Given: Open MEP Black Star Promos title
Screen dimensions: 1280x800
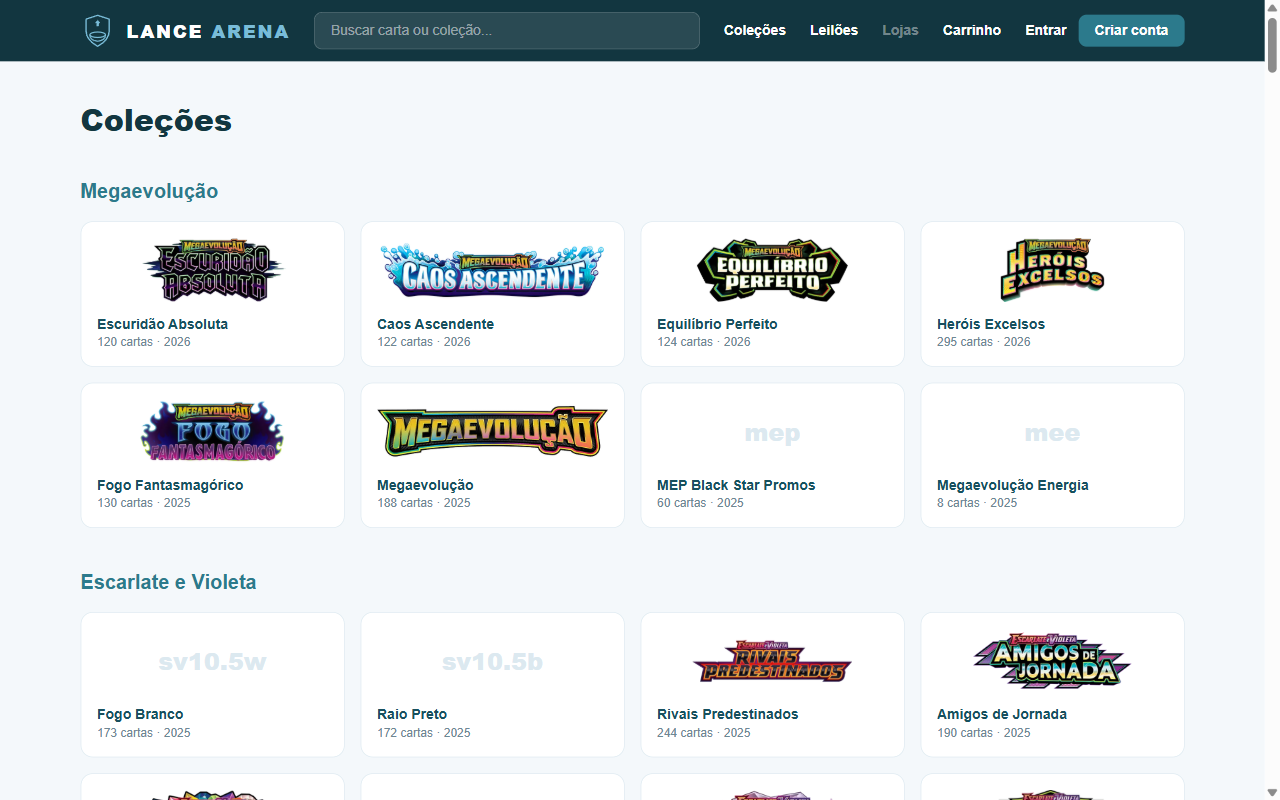Looking at the screenshot, I should pyautogui.click(x=736, y=485).
